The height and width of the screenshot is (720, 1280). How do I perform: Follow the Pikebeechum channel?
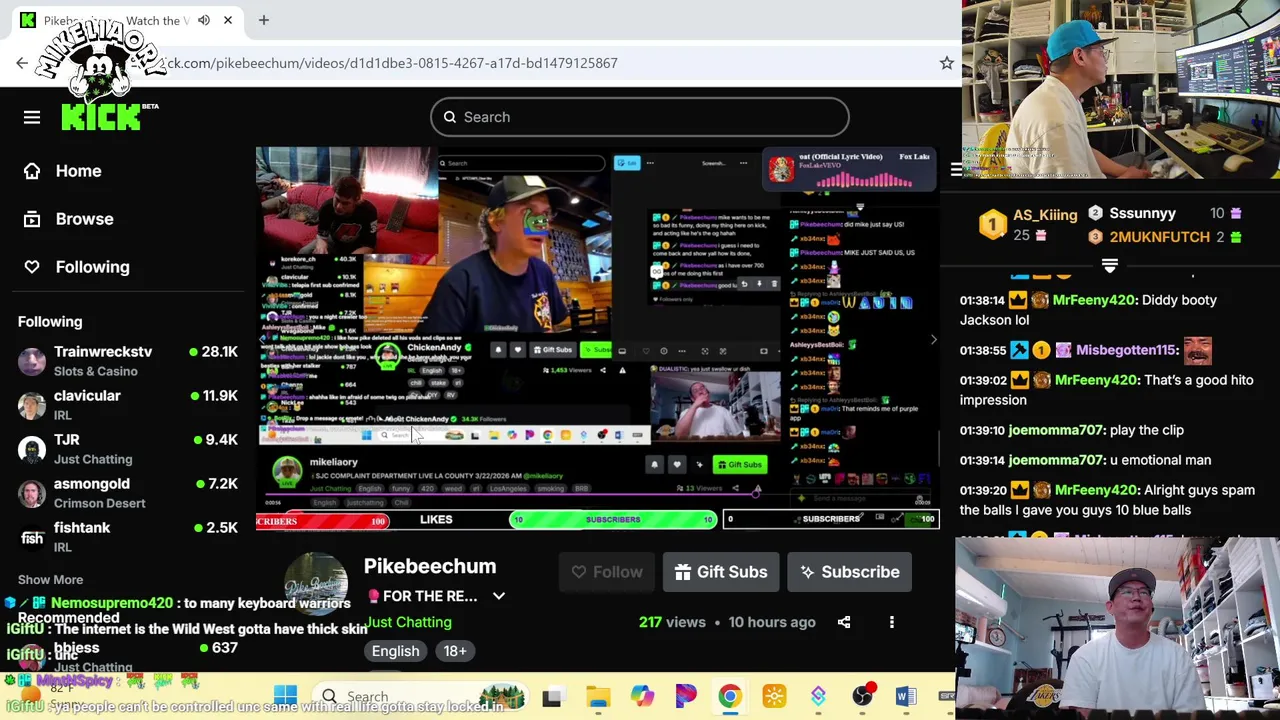(607, 572)
